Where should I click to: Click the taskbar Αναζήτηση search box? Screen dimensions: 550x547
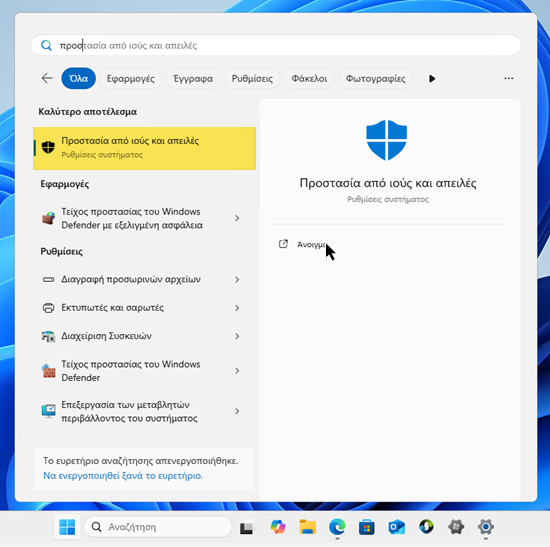[158, 527]
